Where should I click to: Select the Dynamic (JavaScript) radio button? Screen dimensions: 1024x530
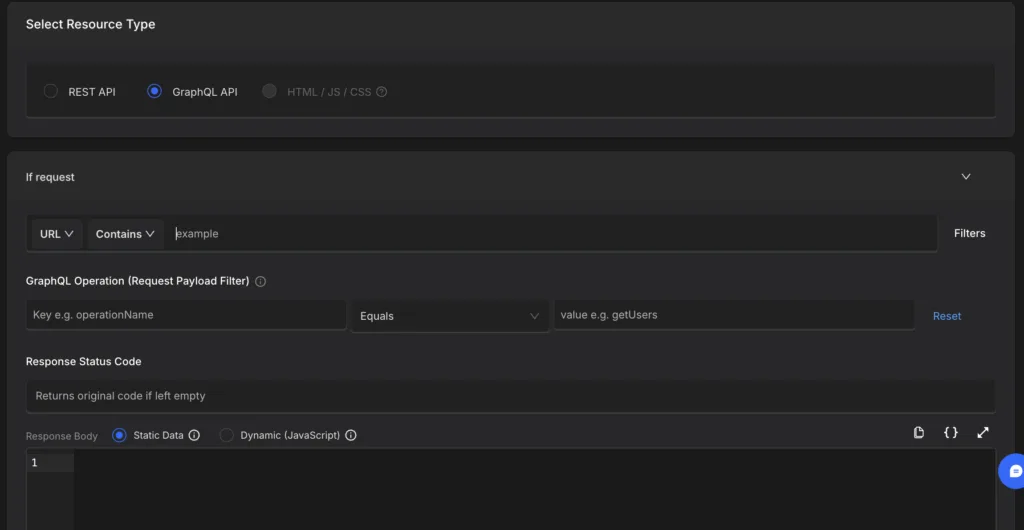pos(227,435)
